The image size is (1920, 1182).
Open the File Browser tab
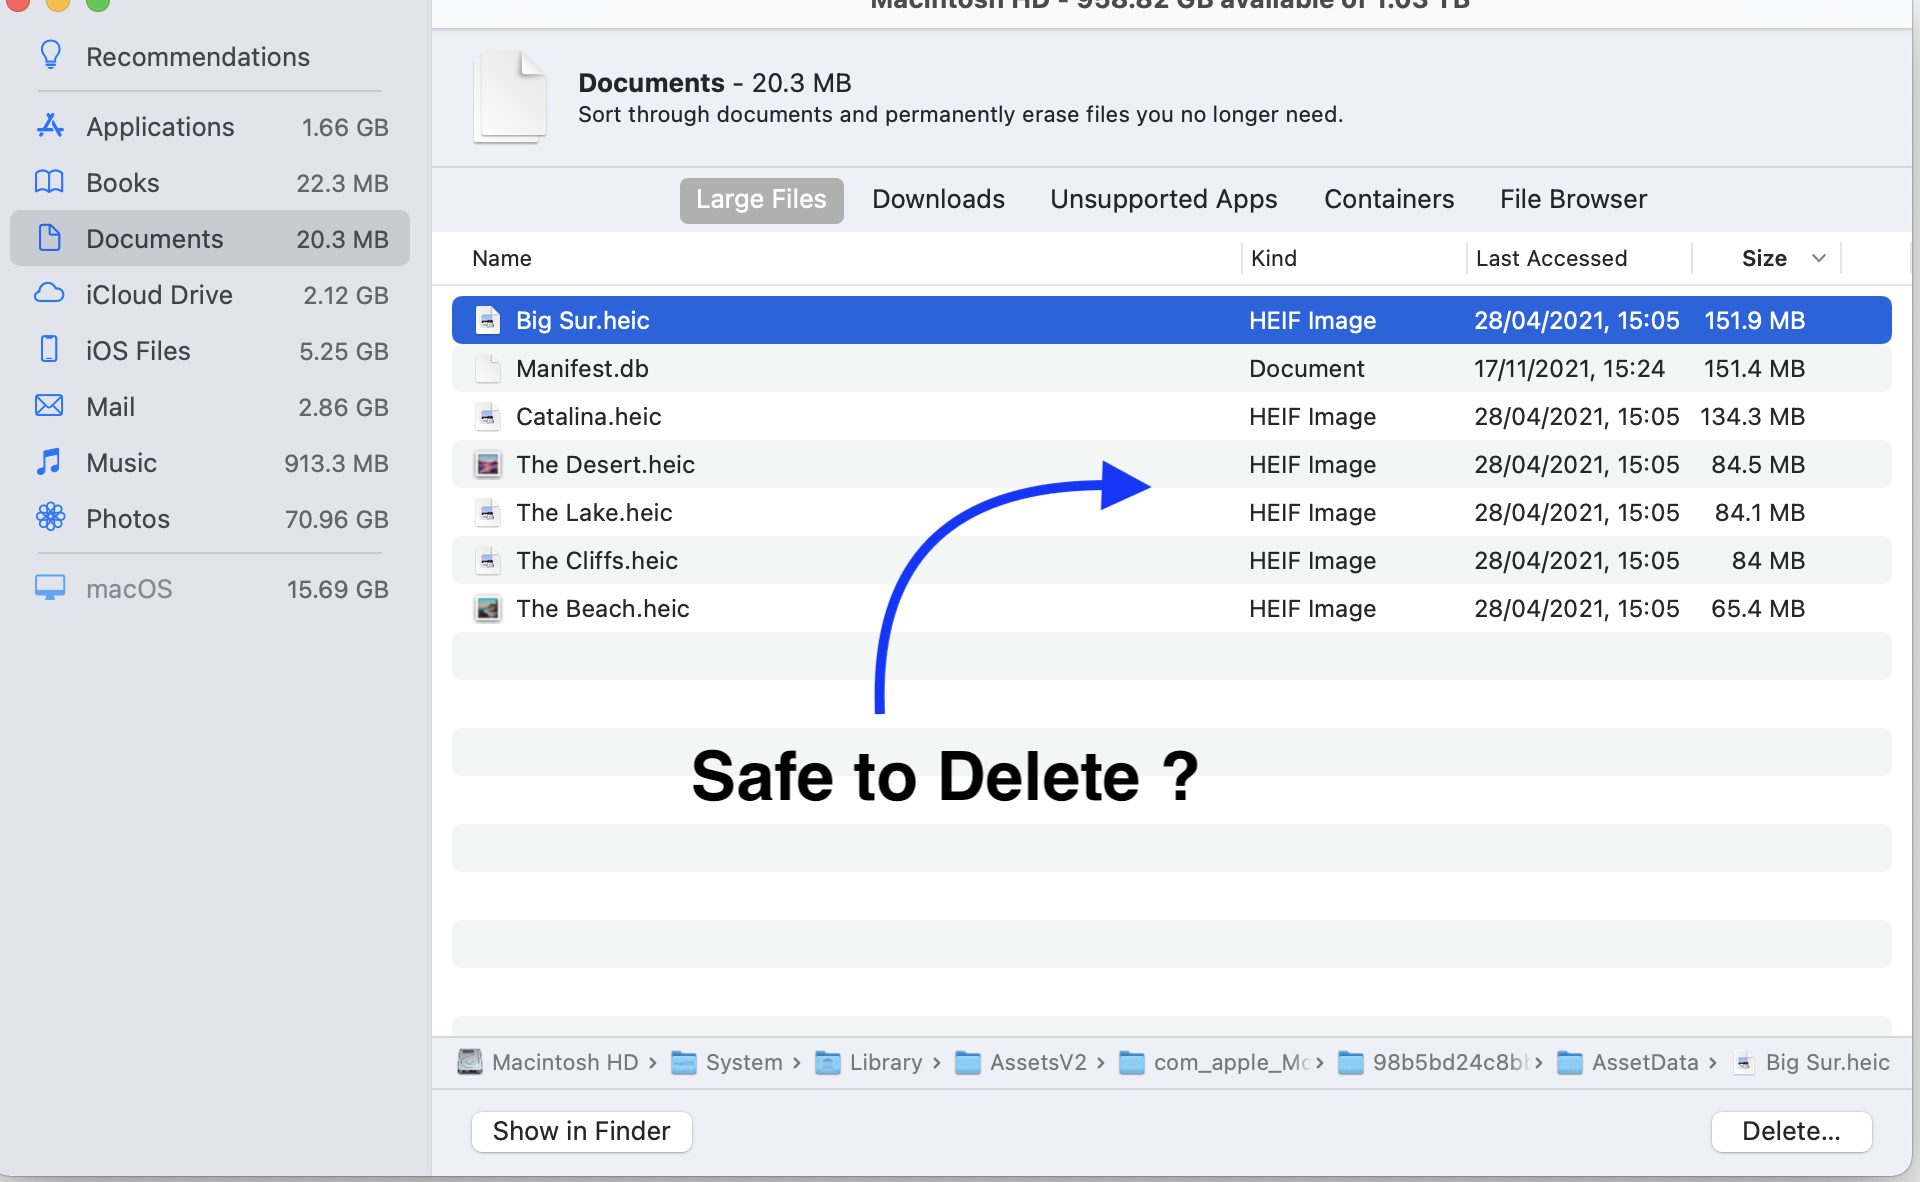pyautogui.click(x=1573, y=199)
